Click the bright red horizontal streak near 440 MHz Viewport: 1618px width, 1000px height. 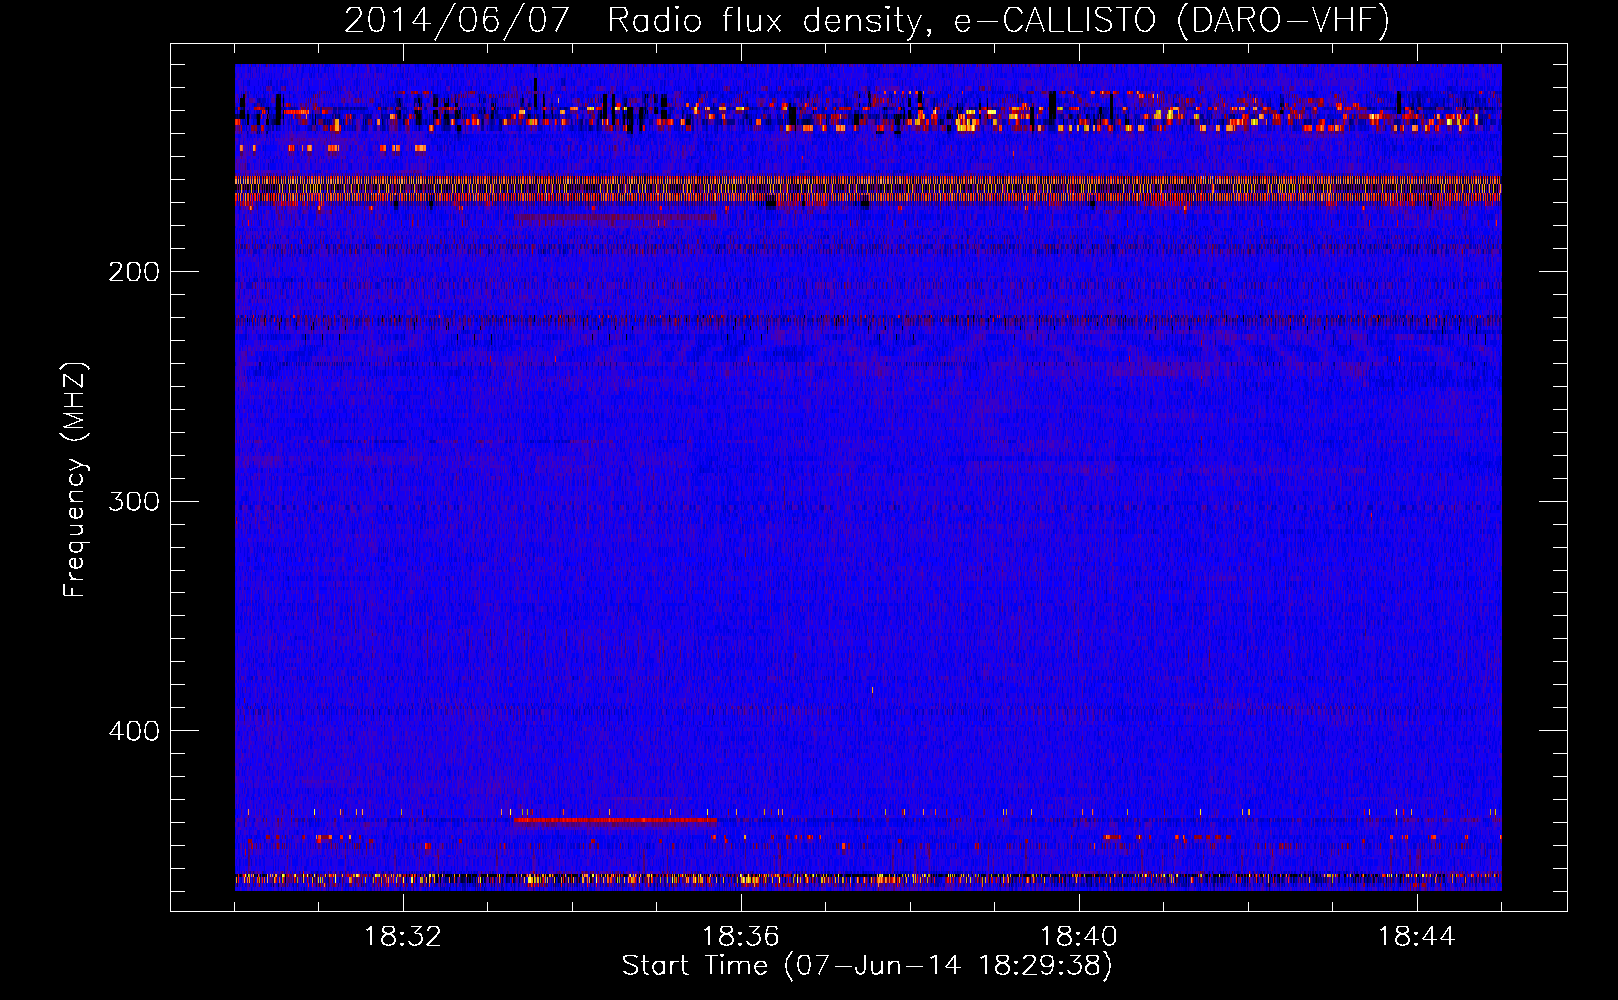(x=615, y=820)
